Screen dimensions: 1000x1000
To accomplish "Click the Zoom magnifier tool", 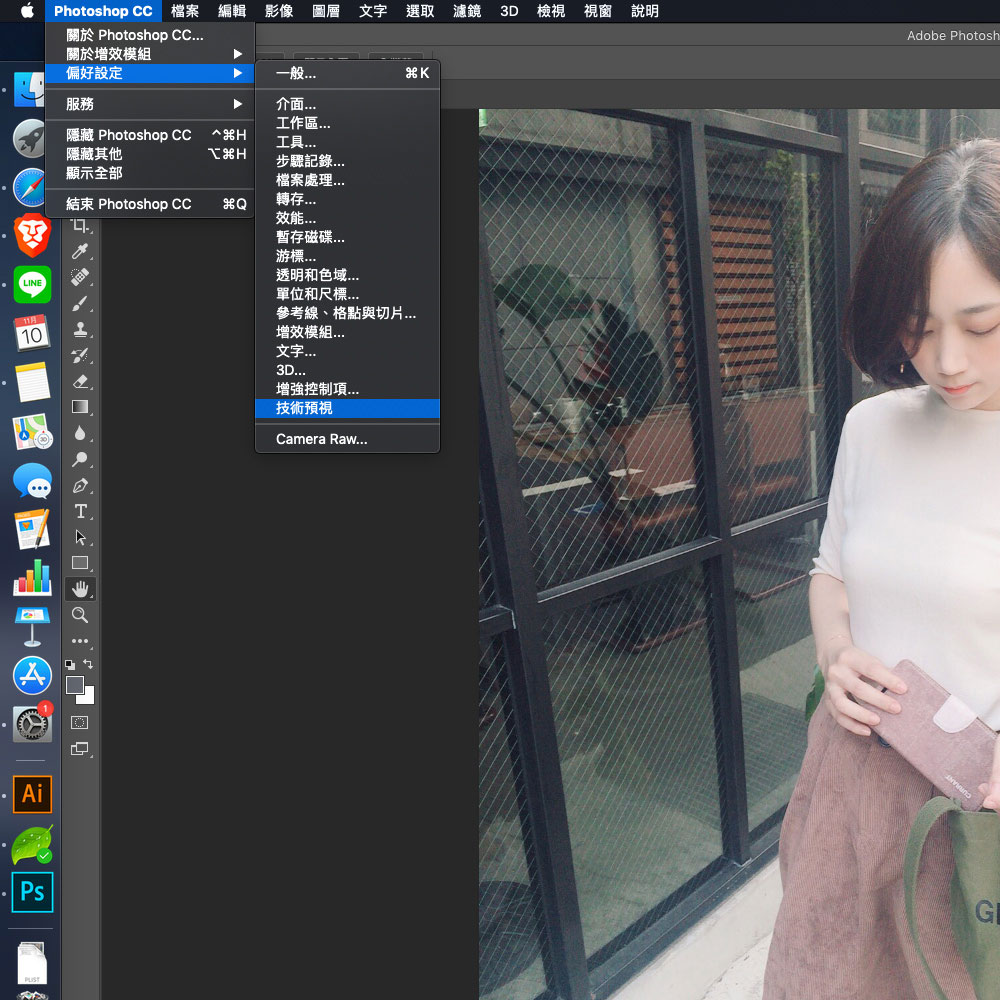I will pyautogui.click(x=80, y=615).
